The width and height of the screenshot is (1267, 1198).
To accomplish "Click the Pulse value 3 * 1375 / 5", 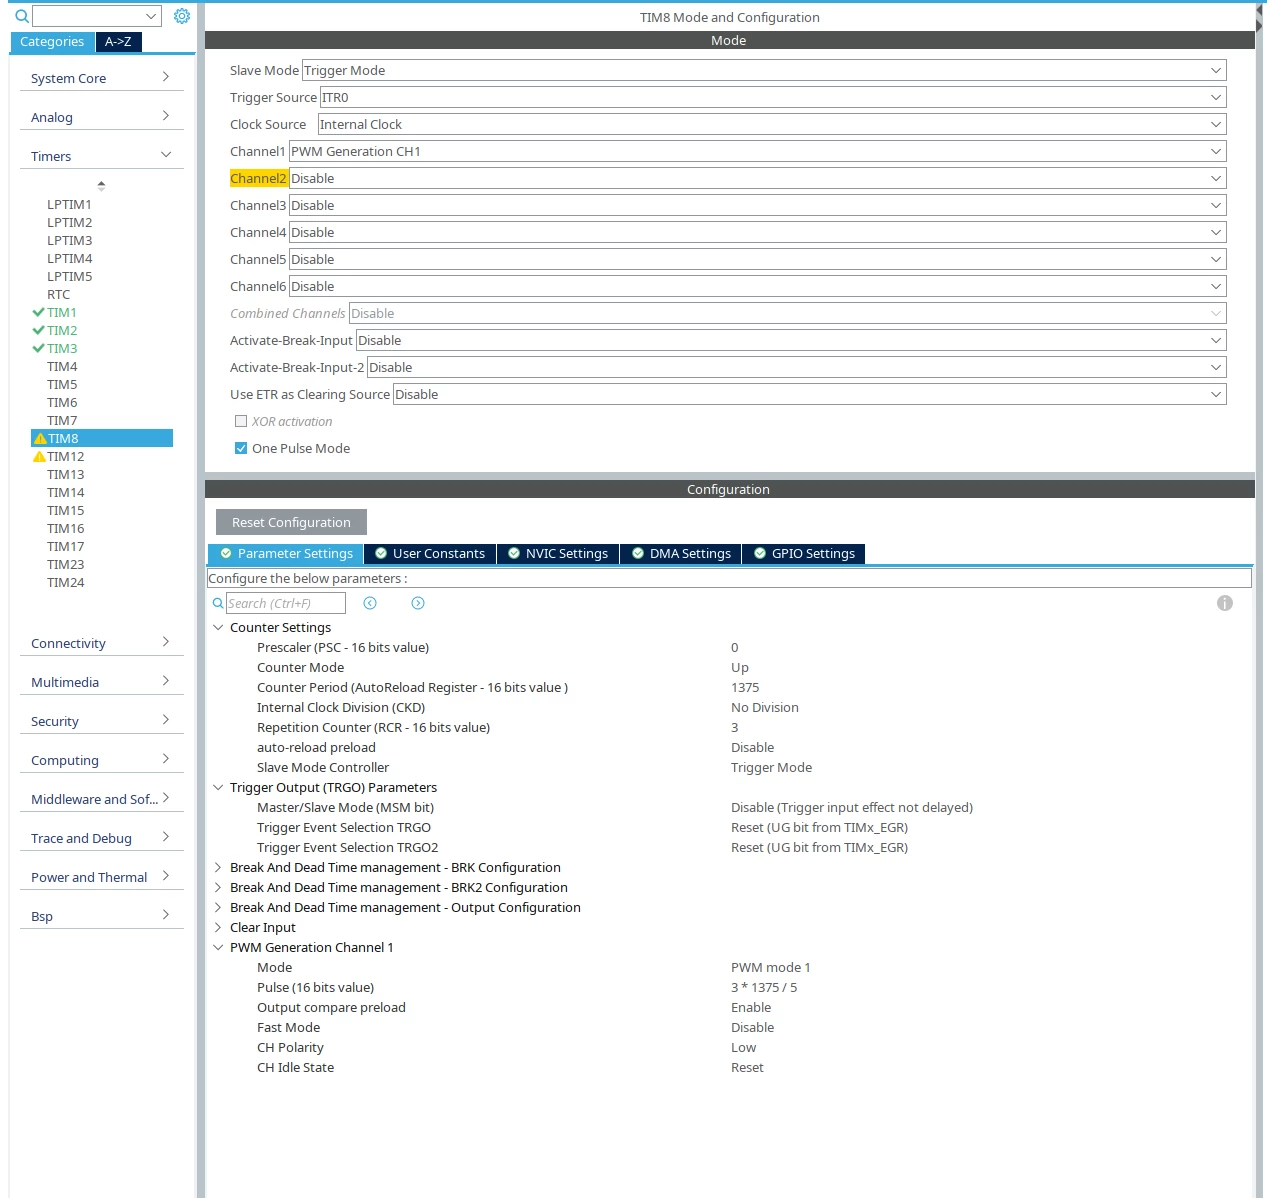I will (764, 987).
